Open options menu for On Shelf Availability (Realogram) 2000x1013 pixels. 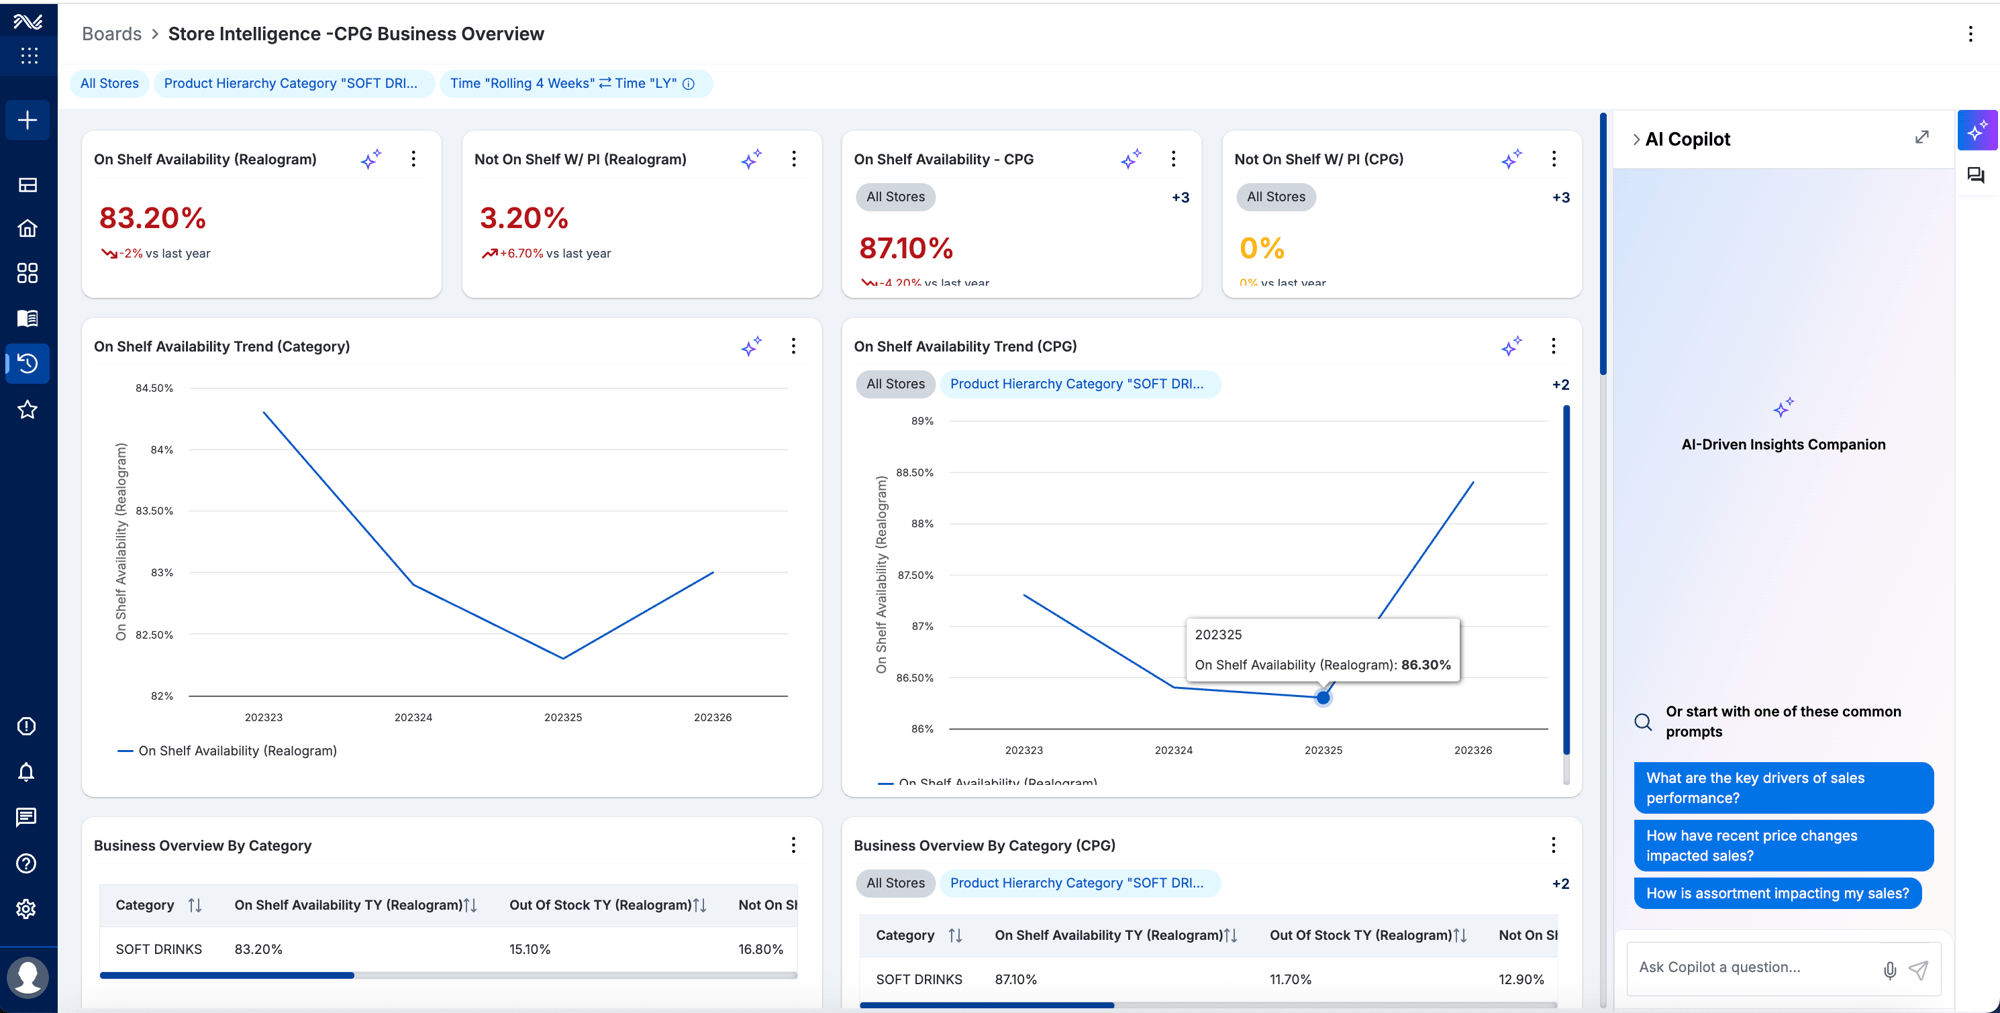pos(414,159)
